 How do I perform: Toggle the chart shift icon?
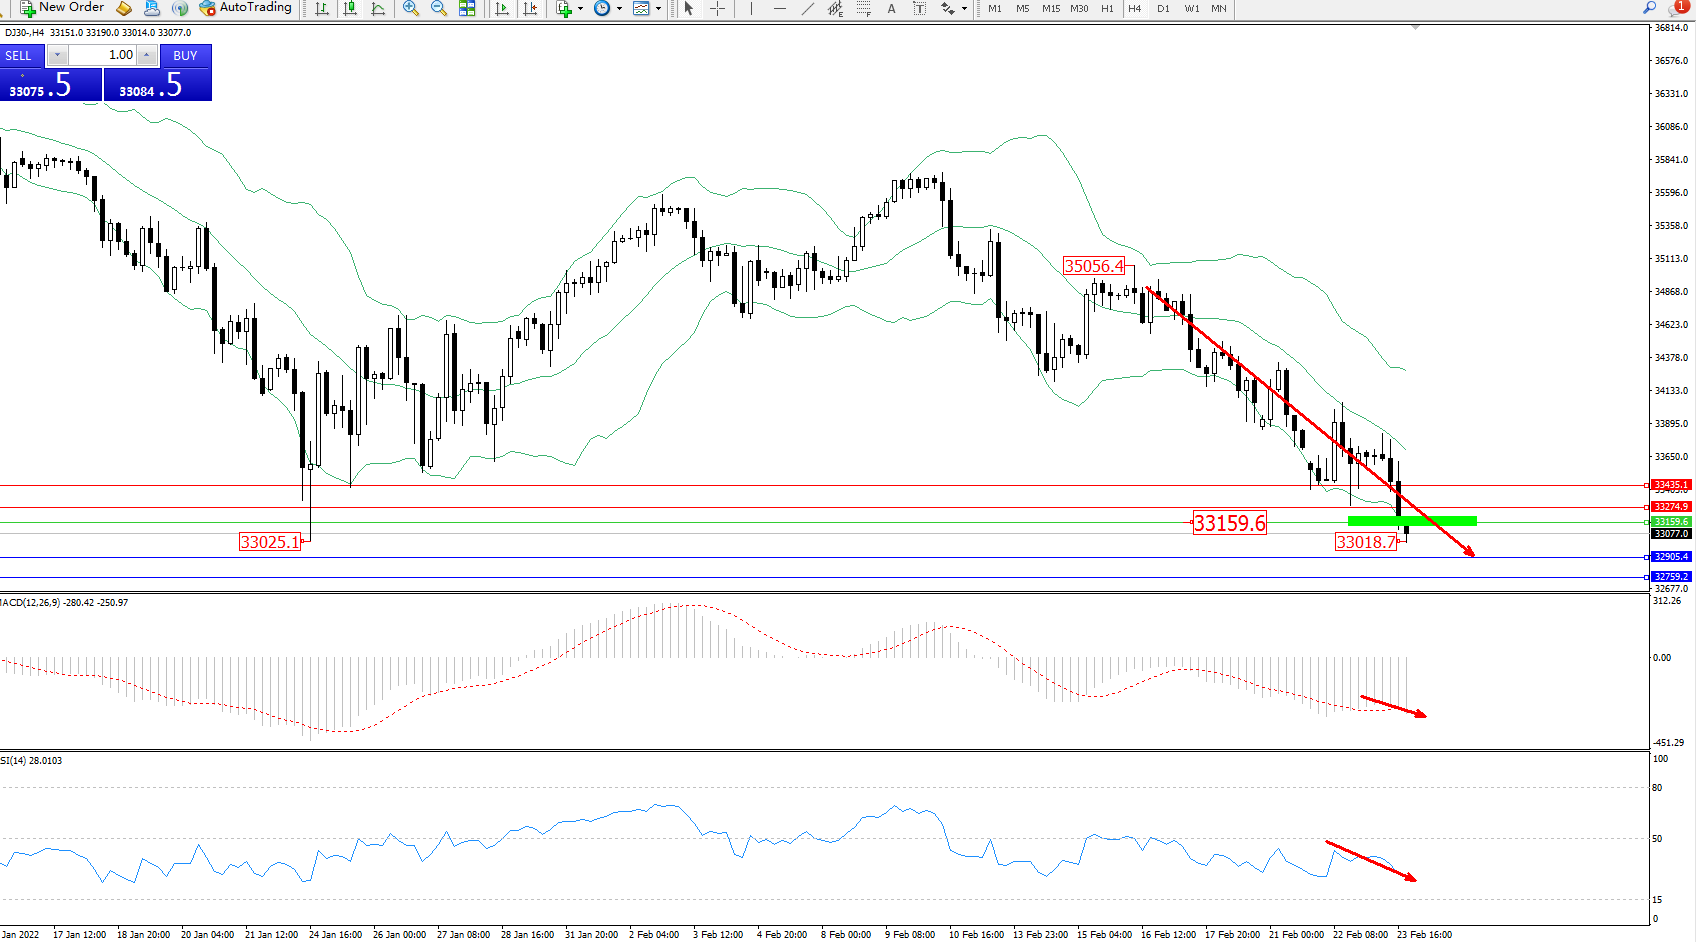(x=530, y=8)
